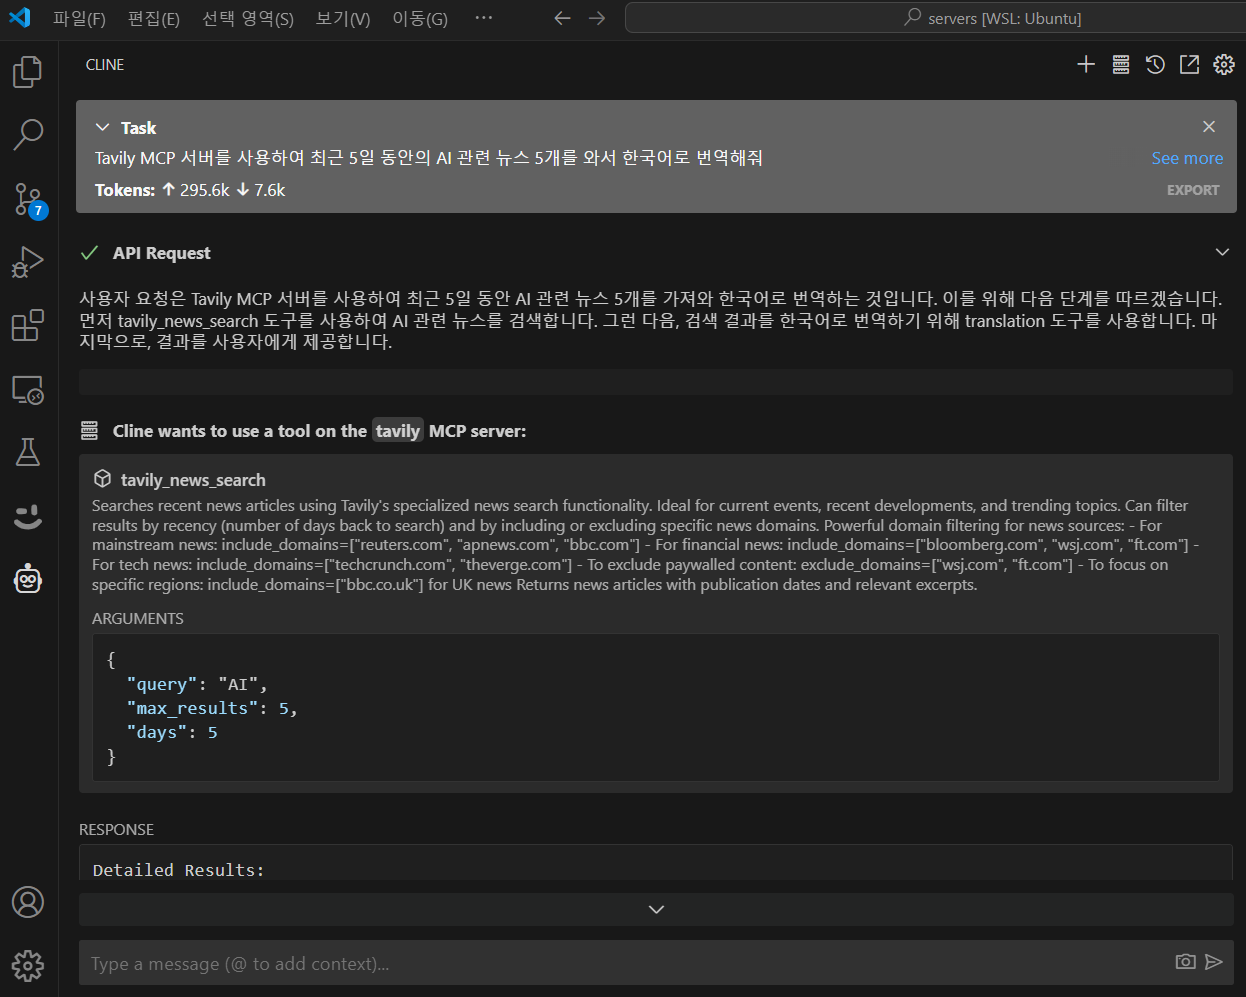Click the "max_results": 5 argument line
This screenshot has width=1246, height=997.
[x=212, y=709]
